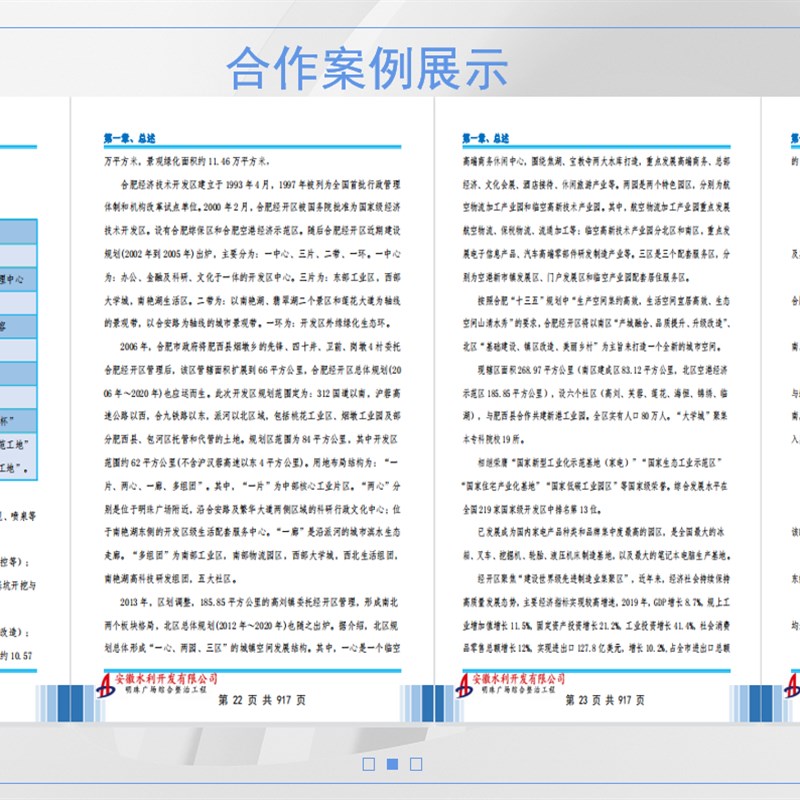Select the third carousel indicator square

(416, 764)
